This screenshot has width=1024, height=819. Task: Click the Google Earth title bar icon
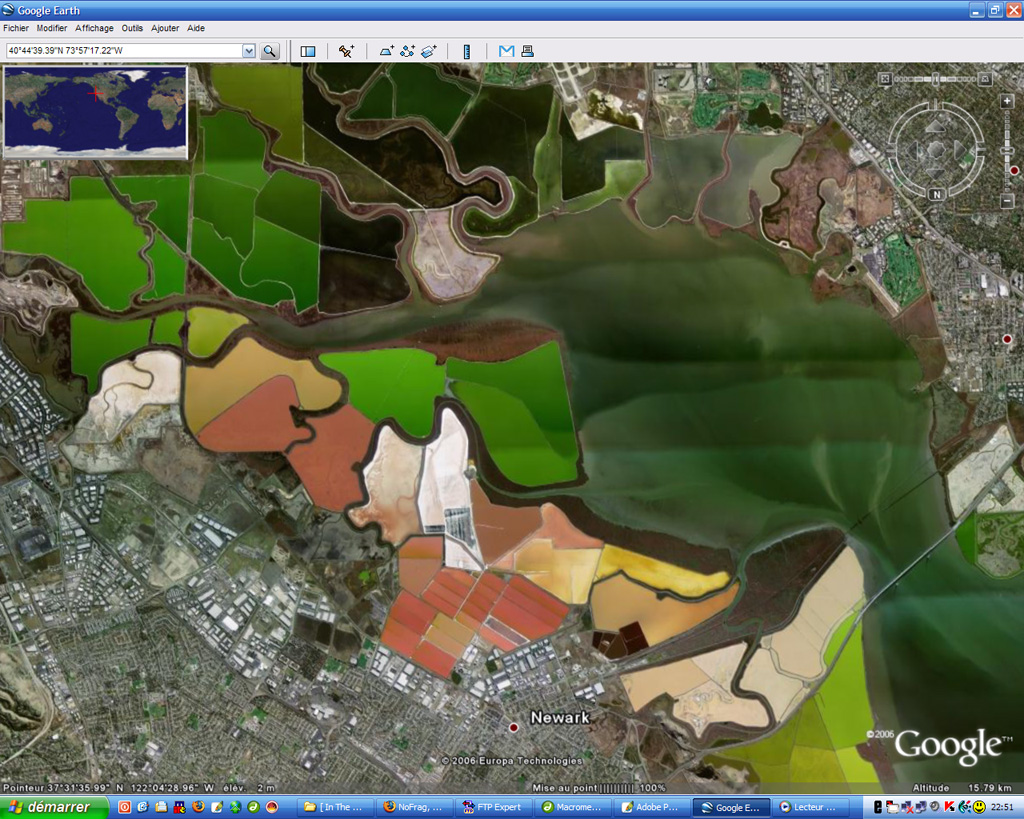pos(8,10)
